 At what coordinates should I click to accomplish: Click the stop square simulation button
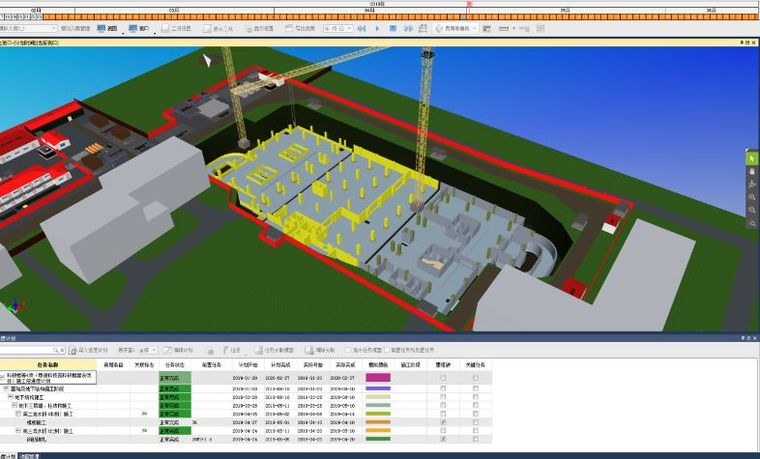[x=393, y=29]
